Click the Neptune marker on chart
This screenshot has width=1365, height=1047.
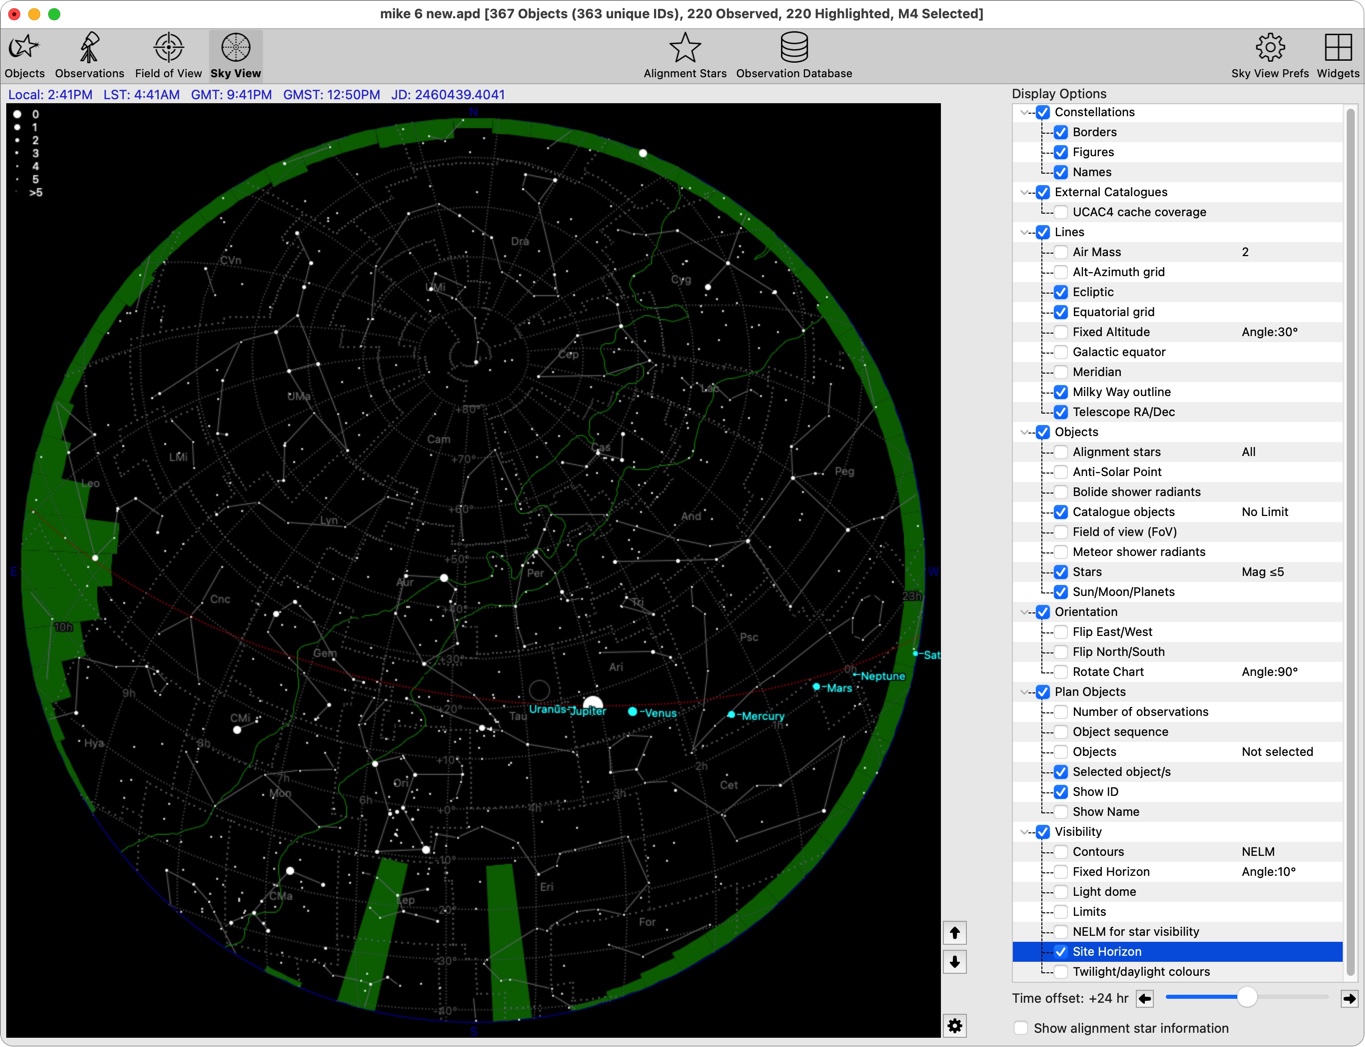tap(856, 676)
